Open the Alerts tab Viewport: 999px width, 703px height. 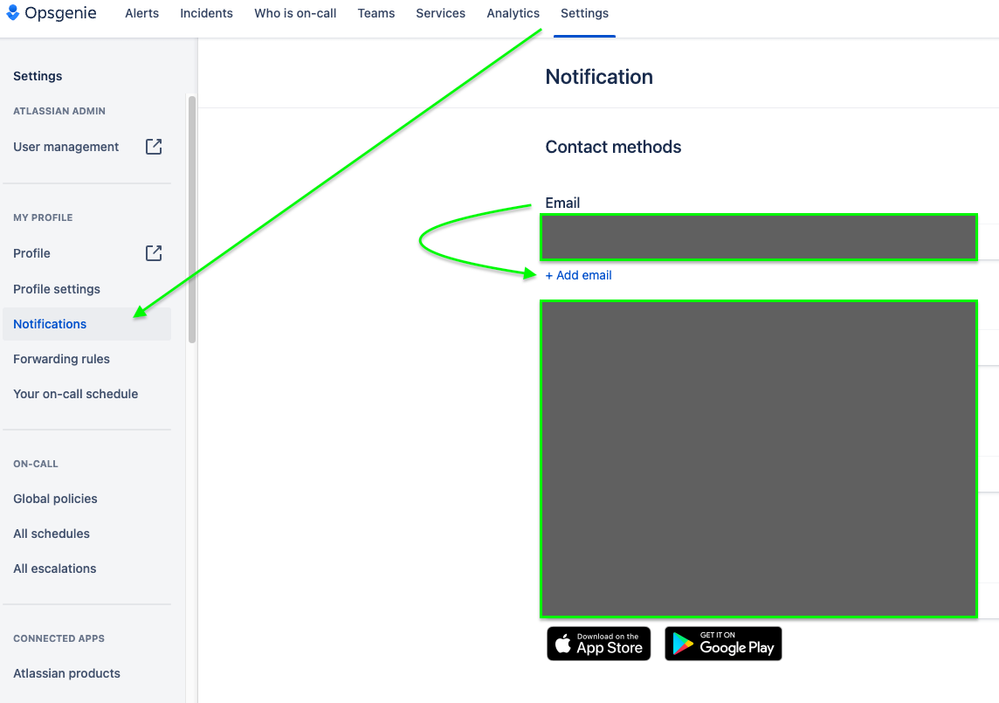141,13
